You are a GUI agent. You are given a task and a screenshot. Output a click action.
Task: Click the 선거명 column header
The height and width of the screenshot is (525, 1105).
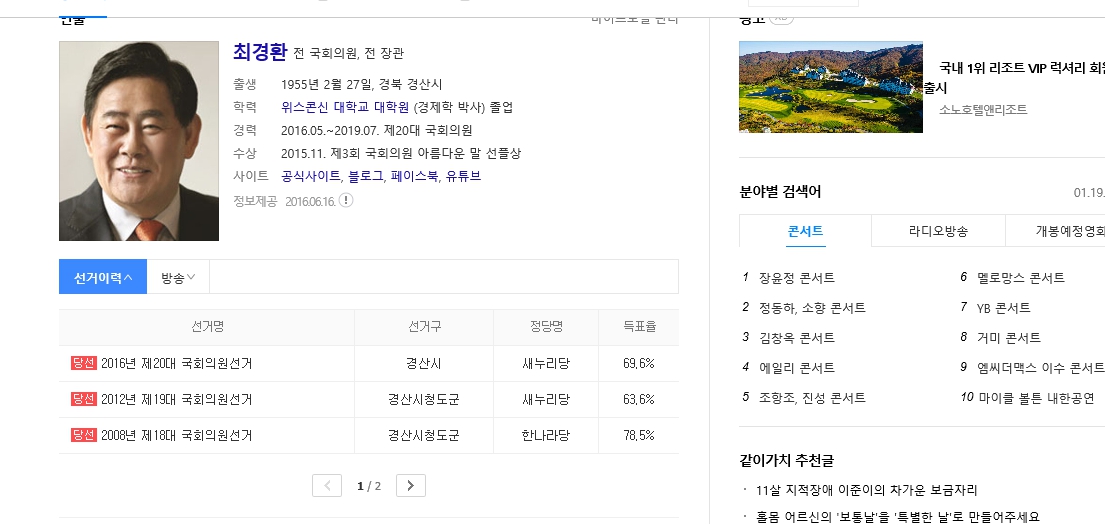click(207, 327)
